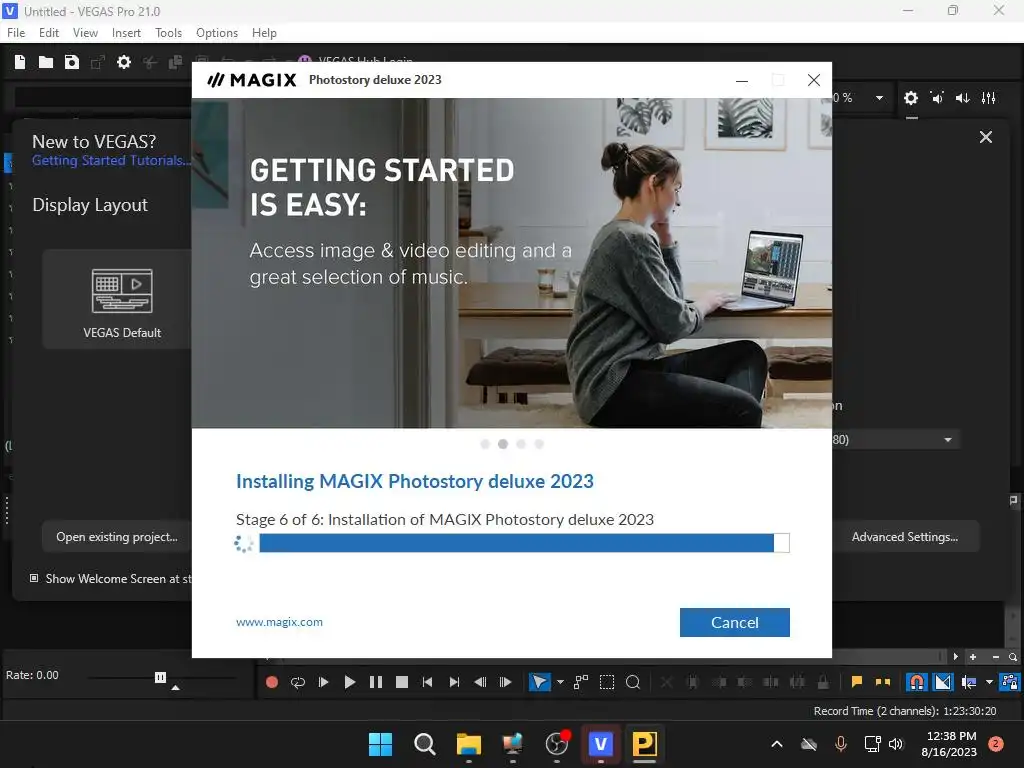Click the Copy icon in VEGAS toolbar

pos(175,62)
